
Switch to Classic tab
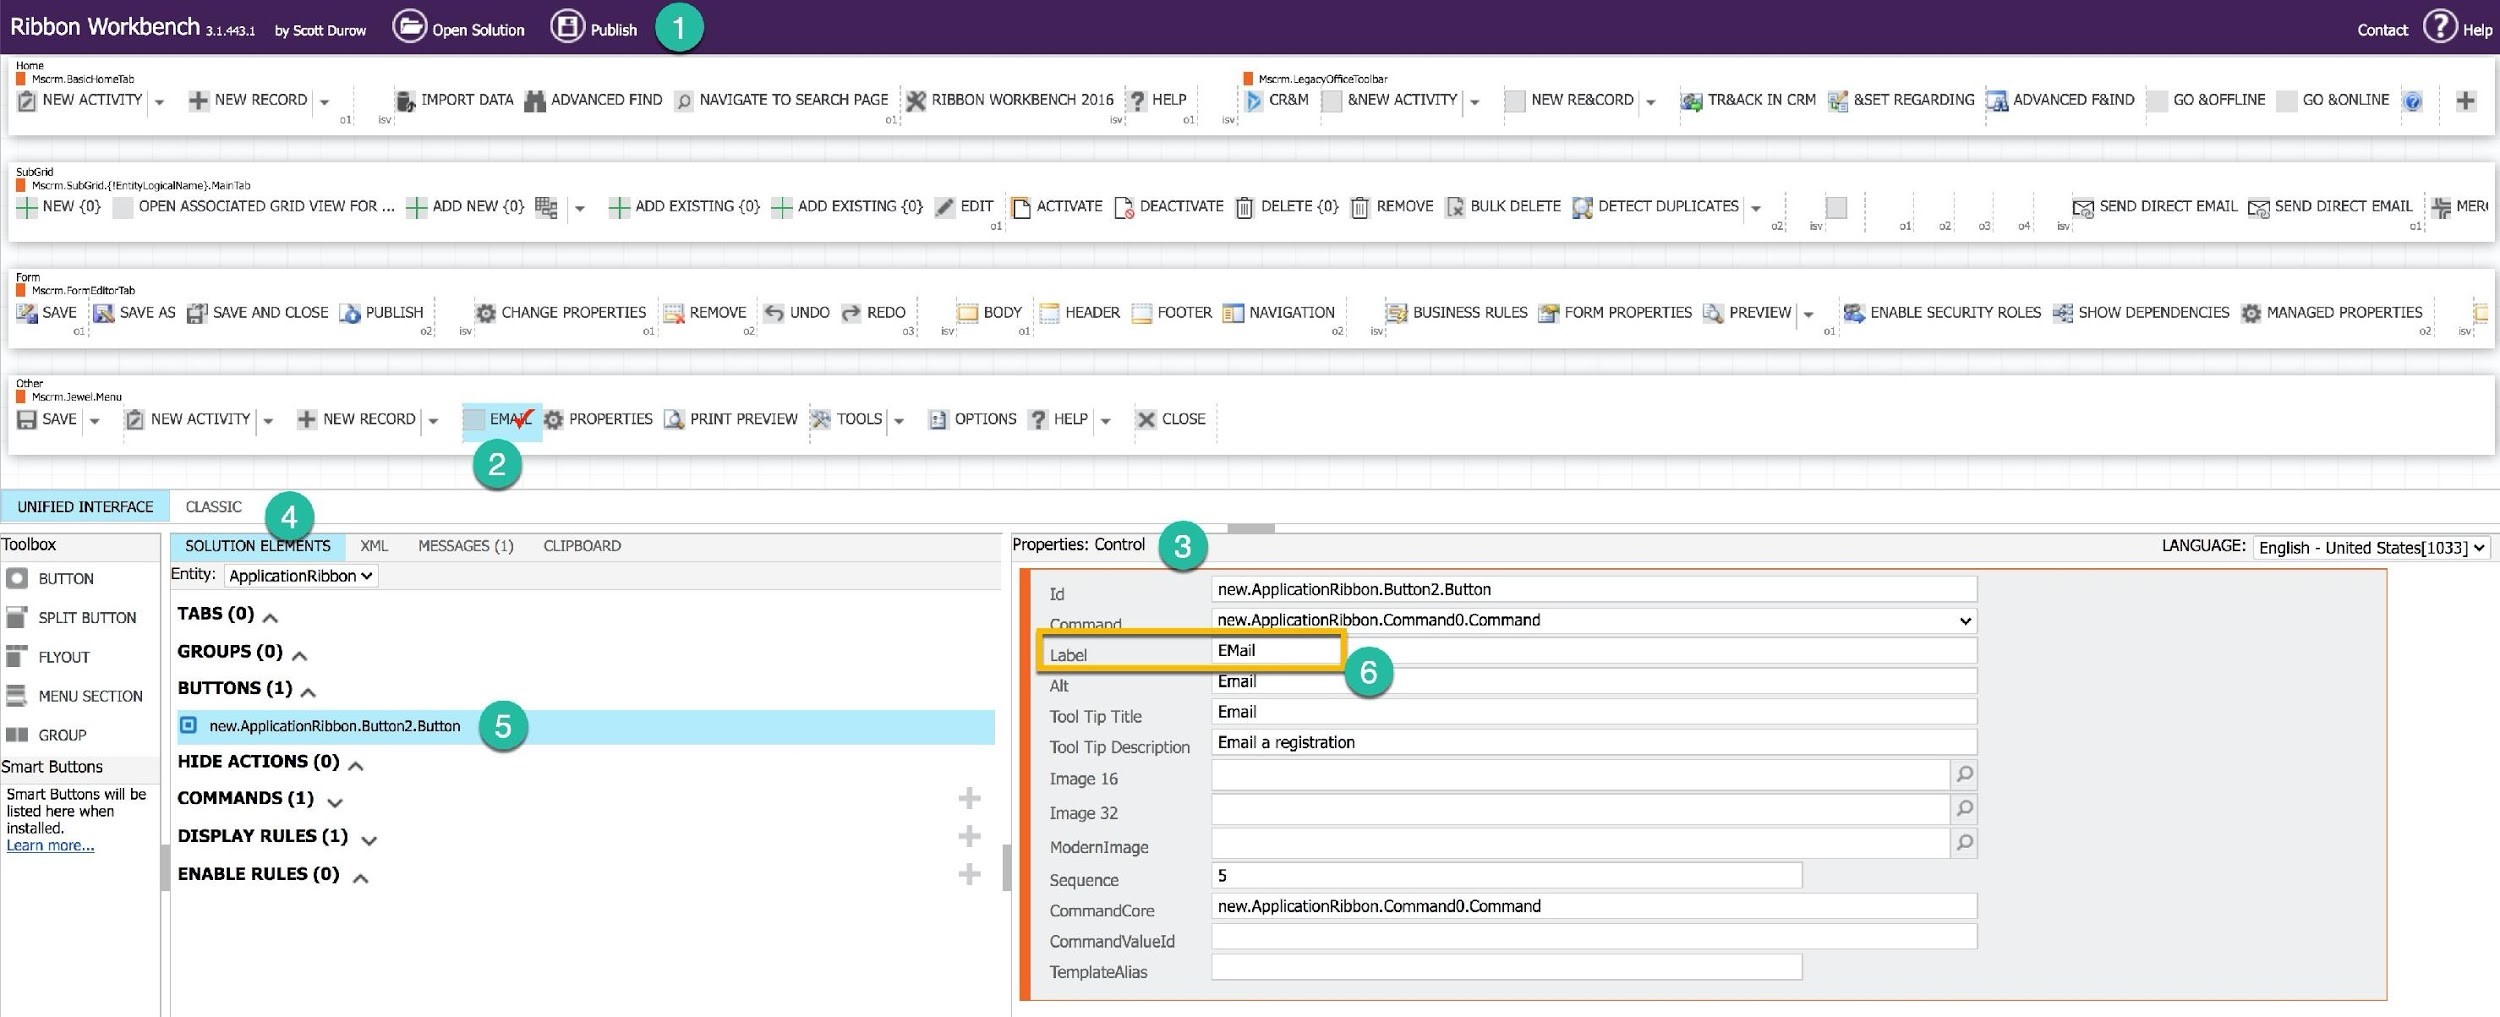coord(214,507)
